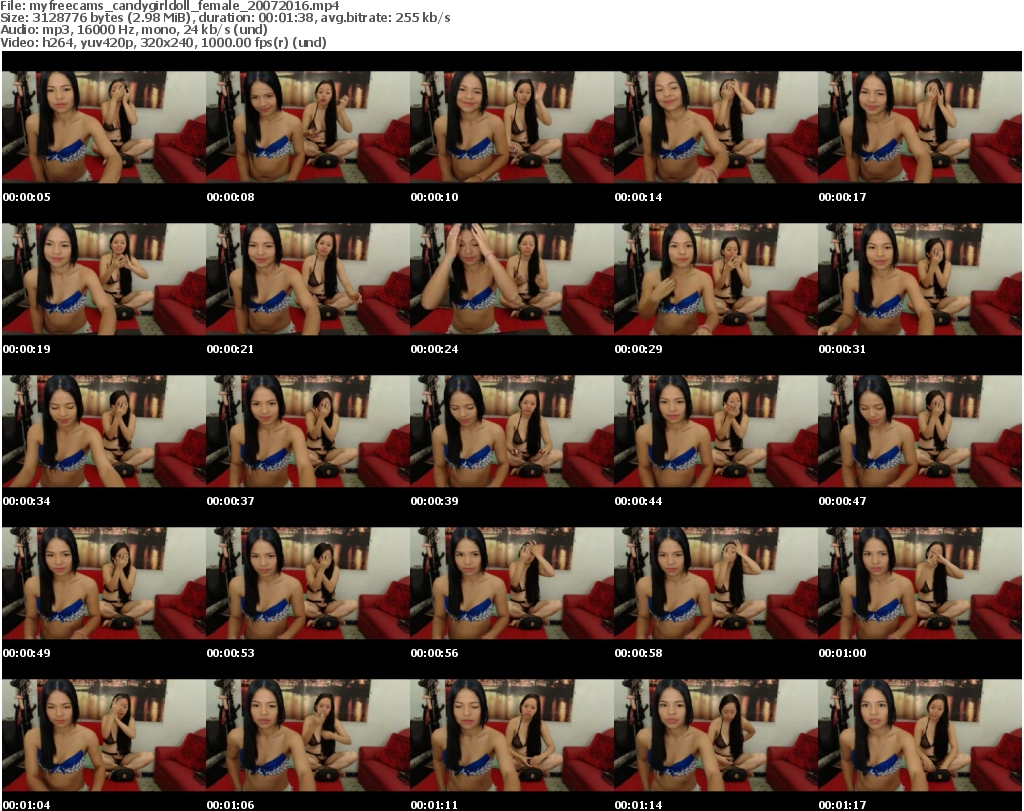
Task: View the snapshot taken at 00:01:04
Action: tap(104, 735)
